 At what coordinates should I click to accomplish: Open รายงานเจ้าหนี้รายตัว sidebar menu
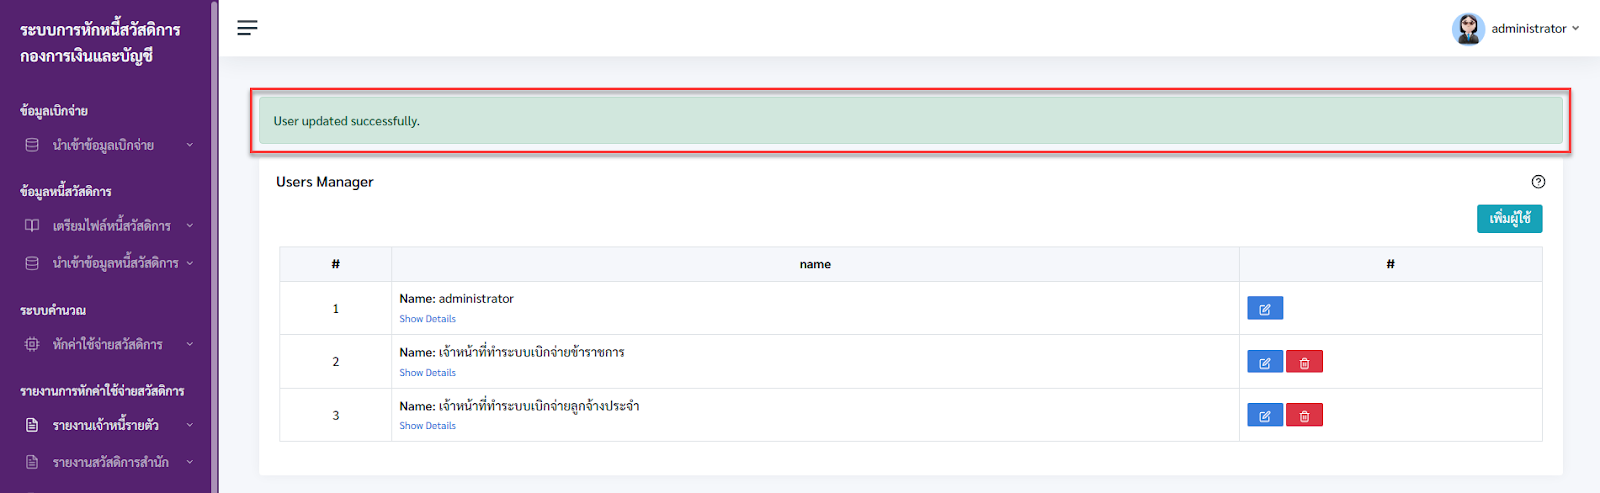(108, 425)
